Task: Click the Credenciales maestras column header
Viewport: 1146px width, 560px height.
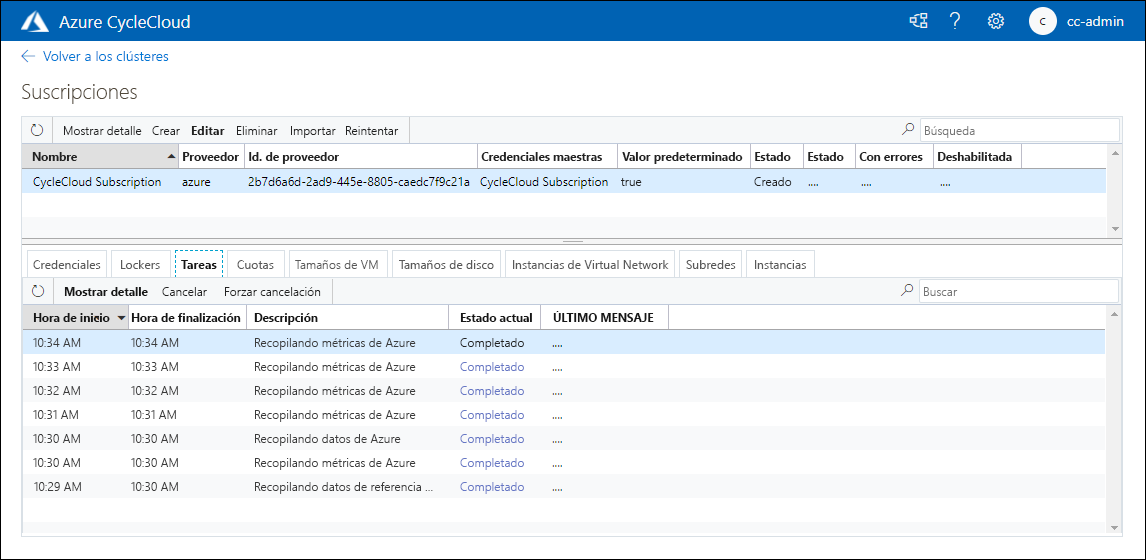Action: (x=547, y=156)
